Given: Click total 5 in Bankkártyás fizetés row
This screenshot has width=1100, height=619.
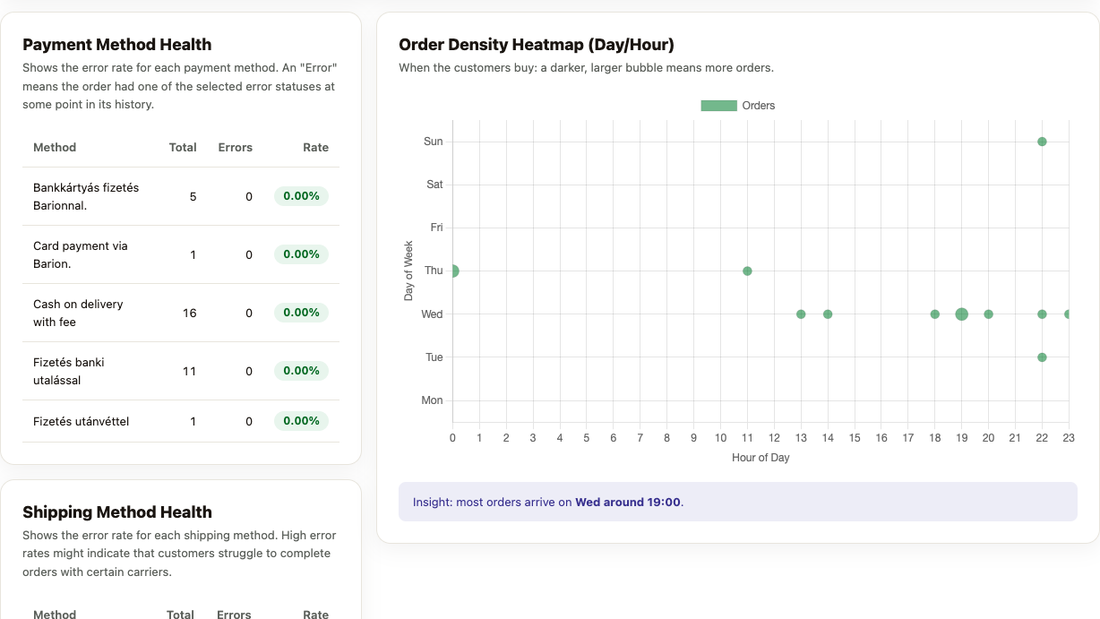Looking at the screenshot, I should click(x=193, y=197).
